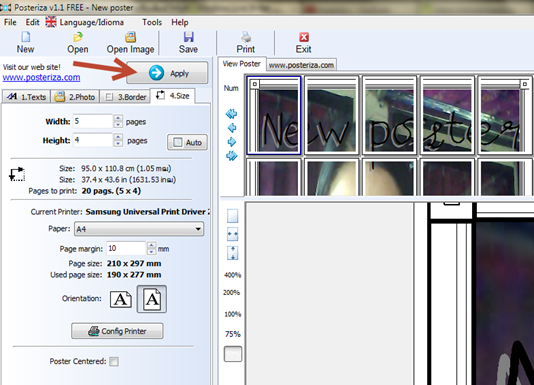This screenshot has width=534, height=385.
Task: Switch to the 3.Border tab
Action: (x=125, y=97)
